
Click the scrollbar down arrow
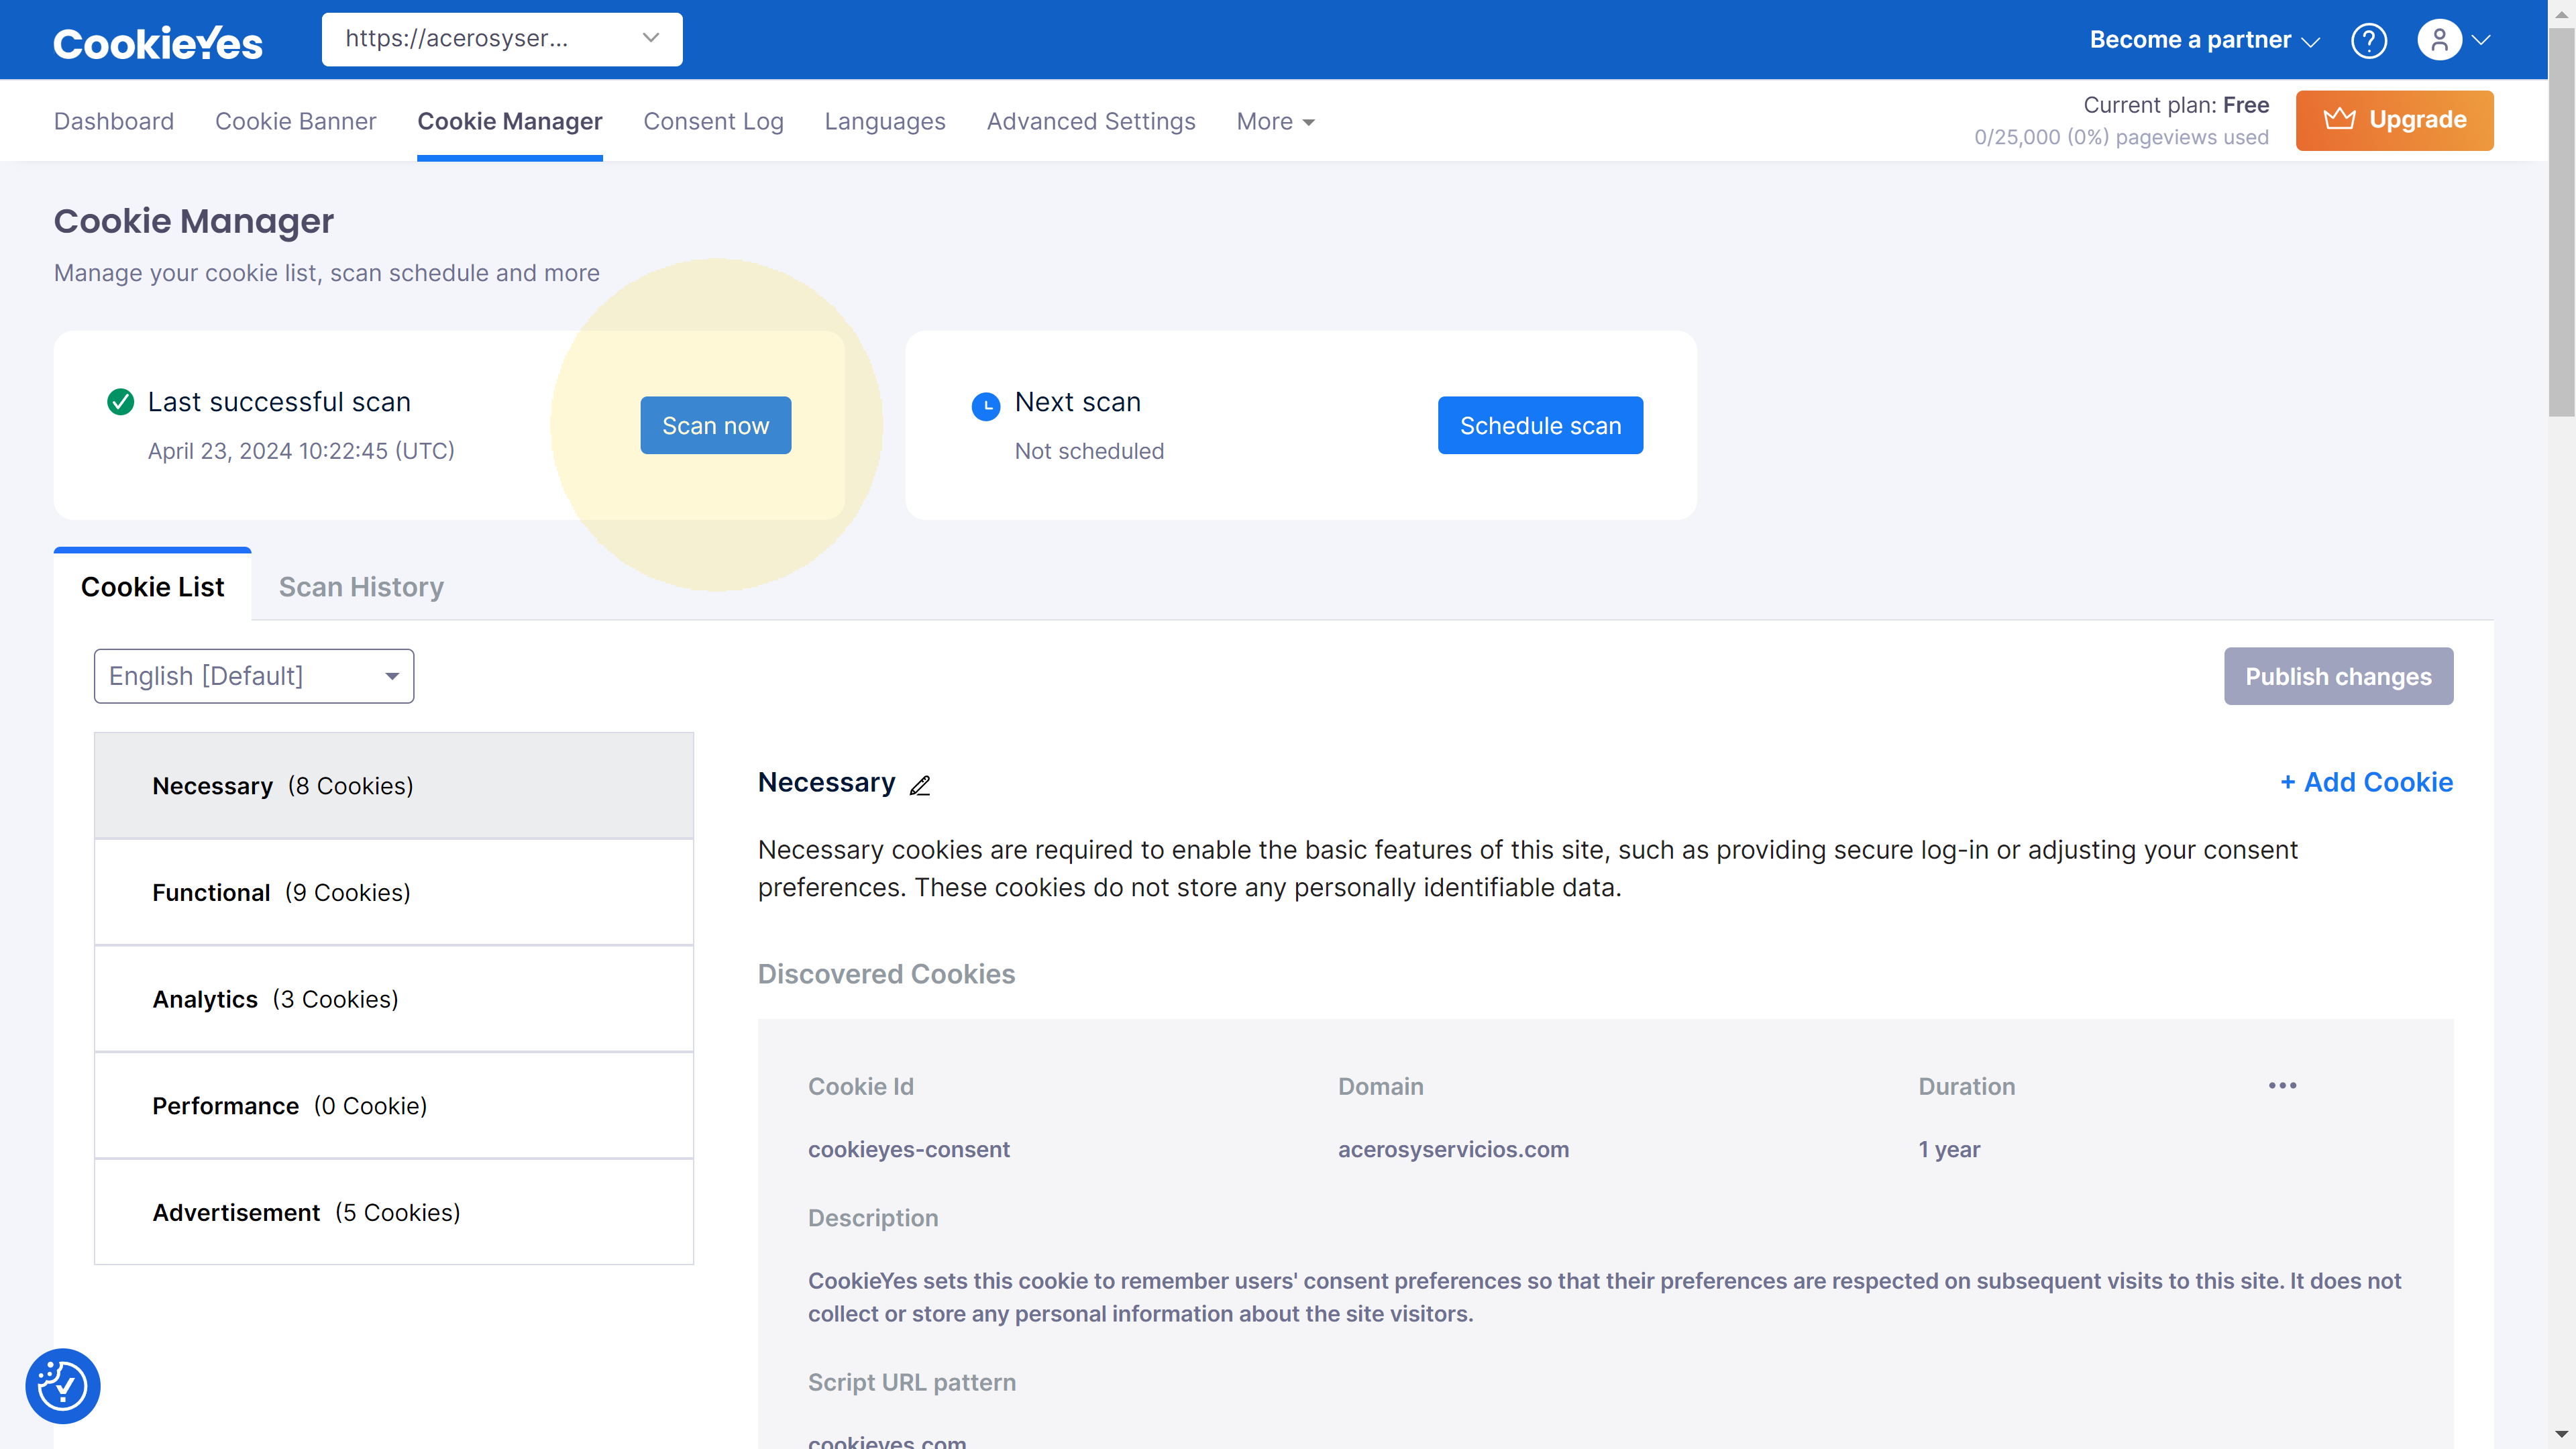click(2561, 1436)
